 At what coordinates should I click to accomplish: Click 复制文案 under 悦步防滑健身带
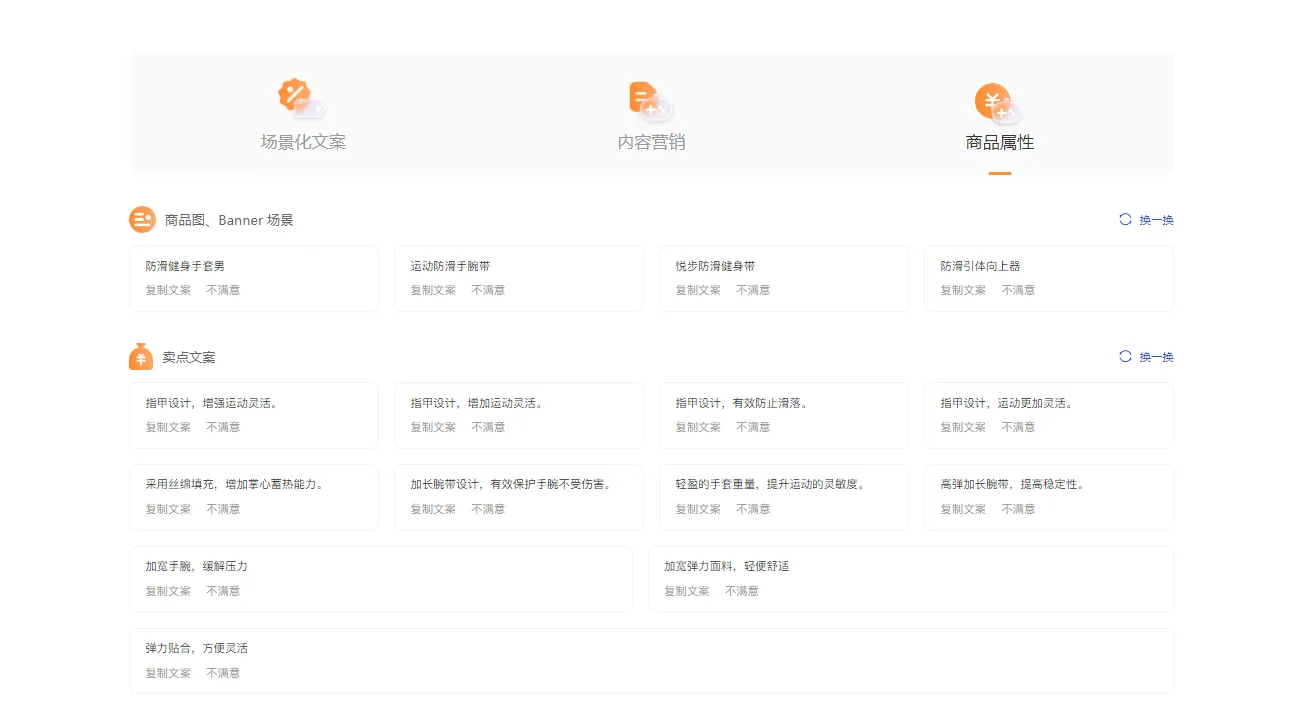698,290
